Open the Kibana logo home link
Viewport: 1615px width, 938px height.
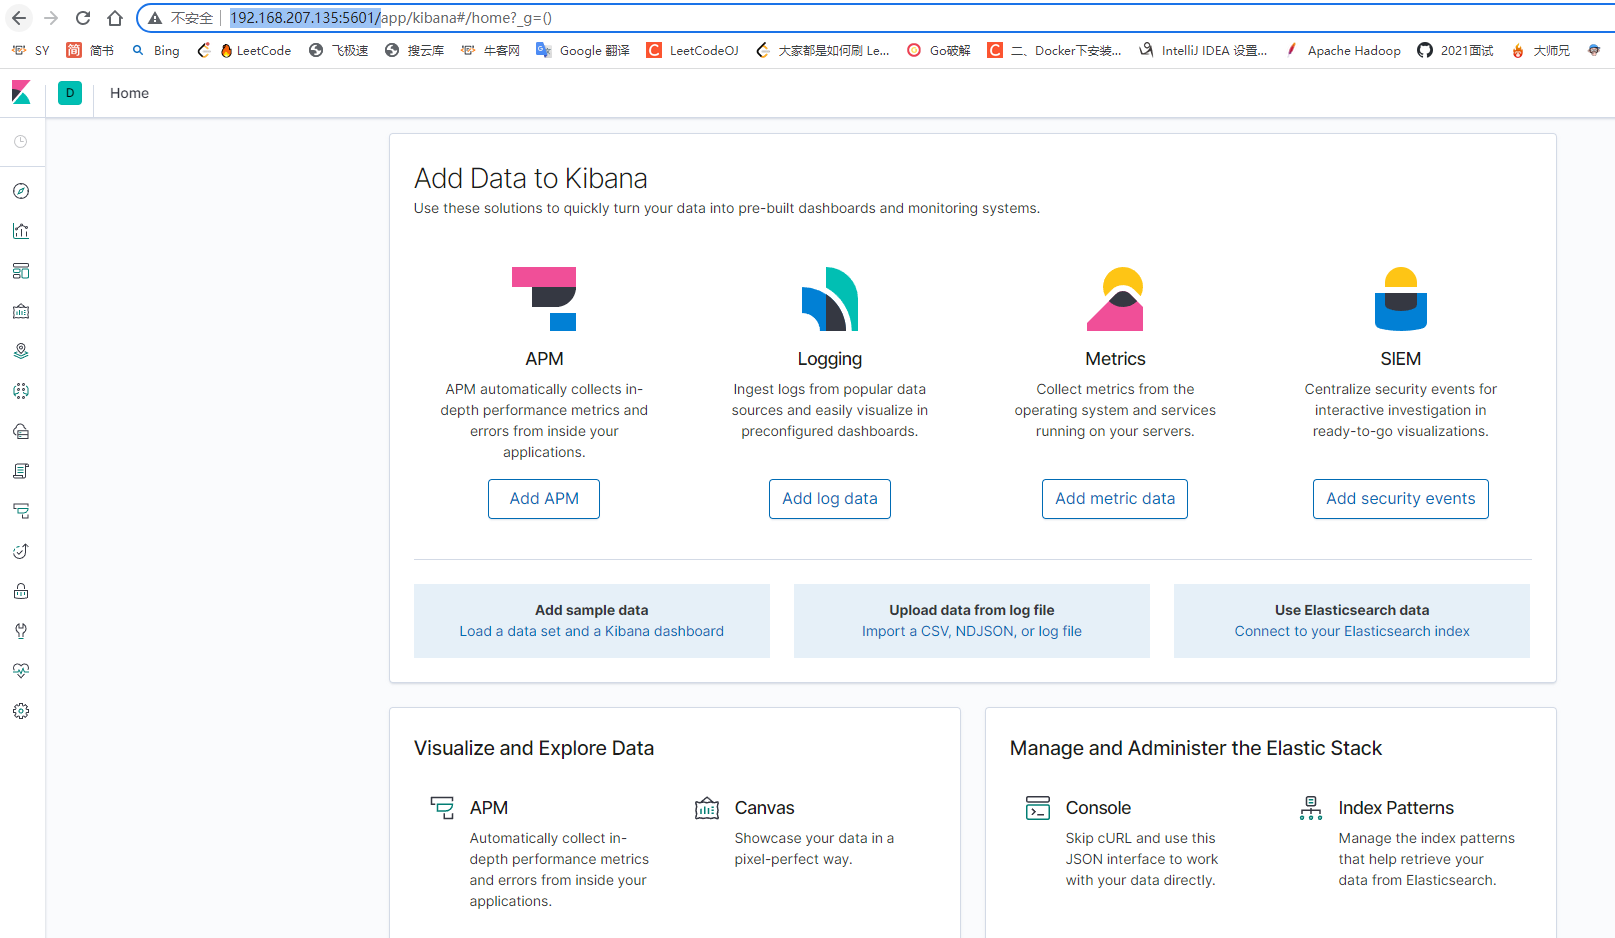21,93
